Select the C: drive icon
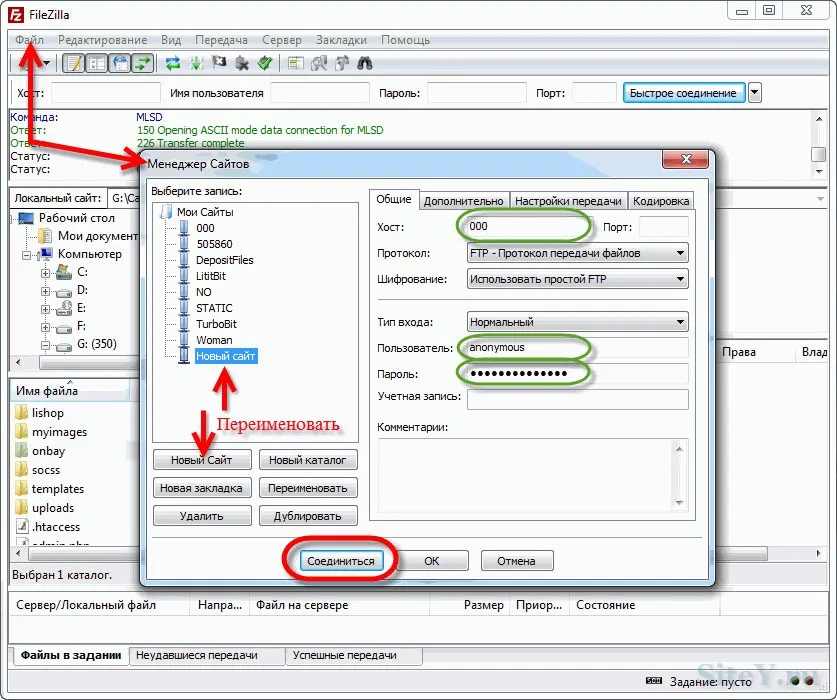 [64, 272]
